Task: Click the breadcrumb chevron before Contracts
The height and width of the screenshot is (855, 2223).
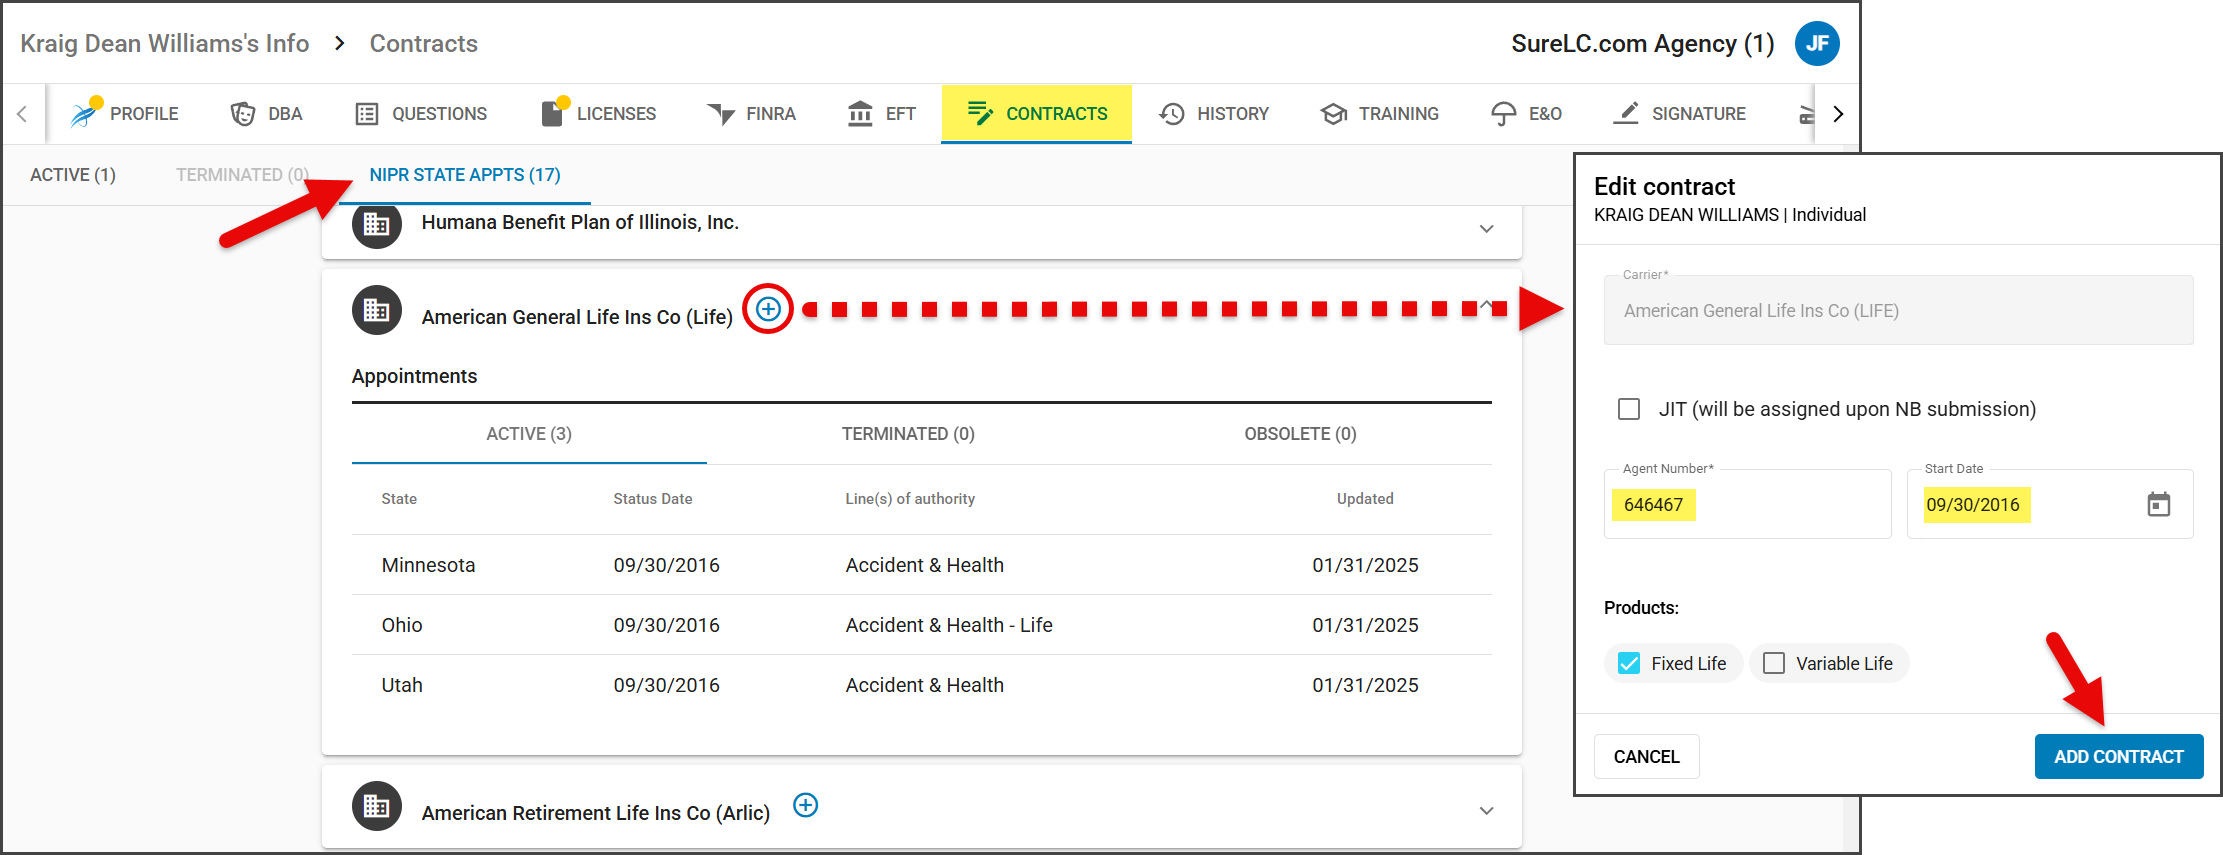Action: (x=340, y=43)
